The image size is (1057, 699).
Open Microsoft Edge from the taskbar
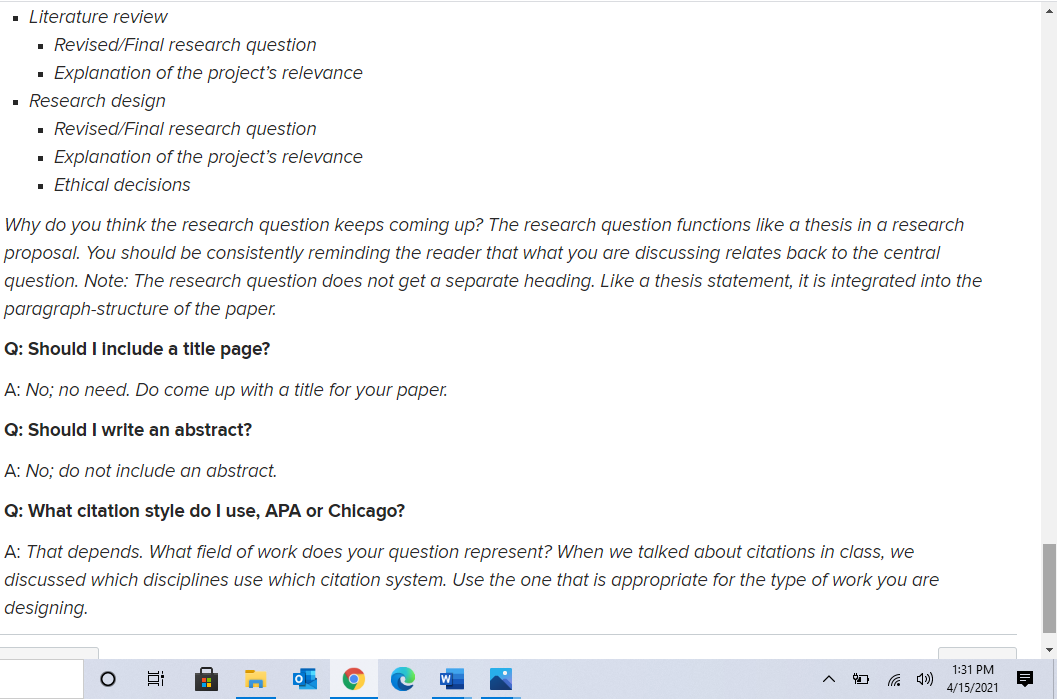pos(402,680)
